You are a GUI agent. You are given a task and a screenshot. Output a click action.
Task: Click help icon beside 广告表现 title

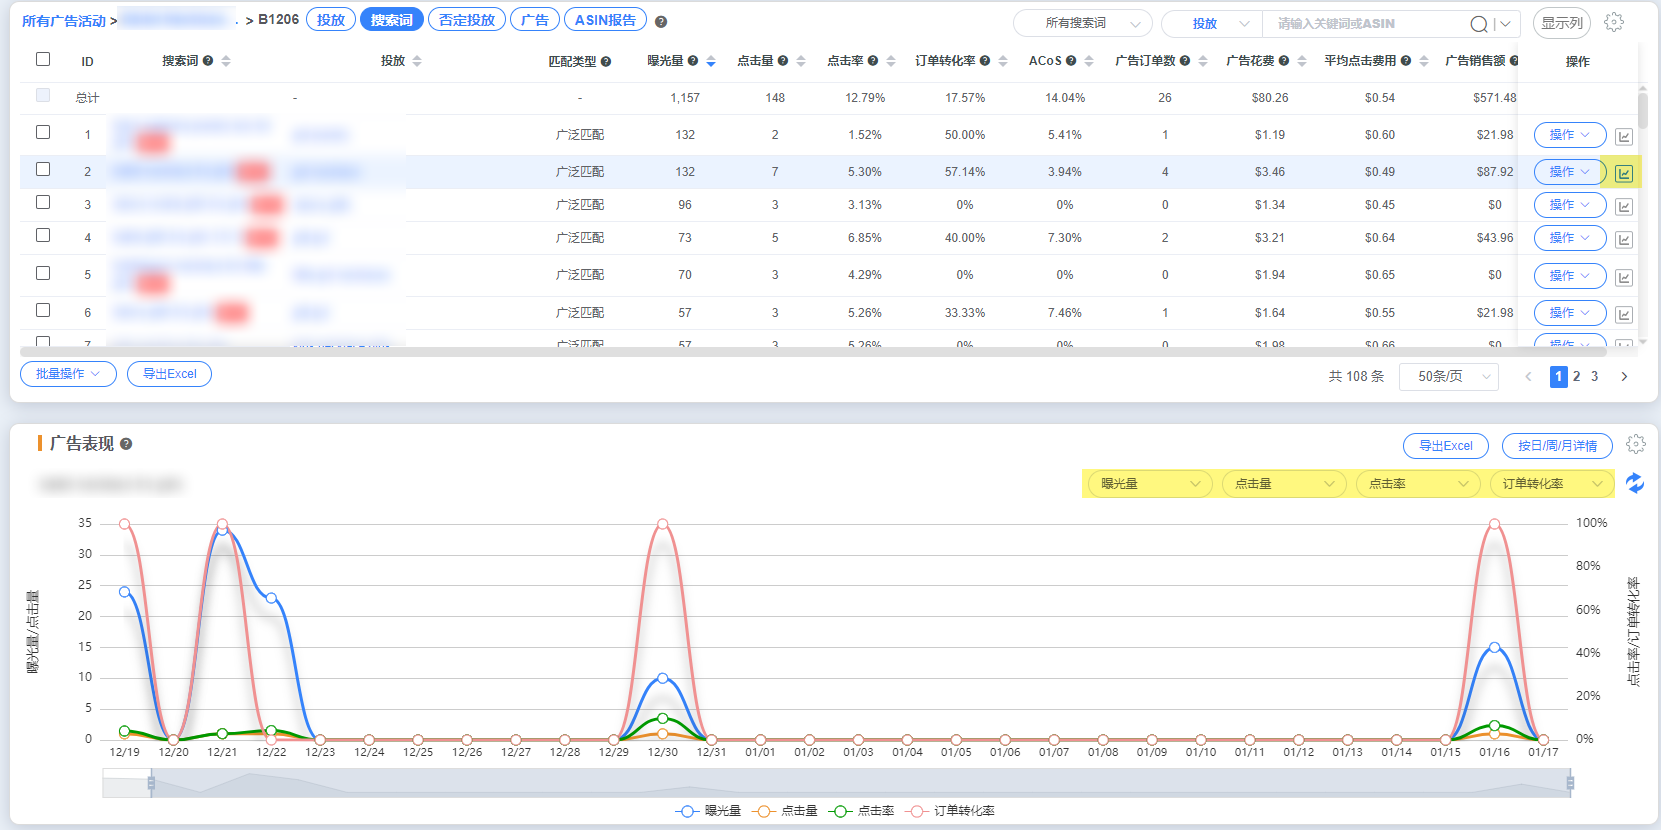(126, 444)
